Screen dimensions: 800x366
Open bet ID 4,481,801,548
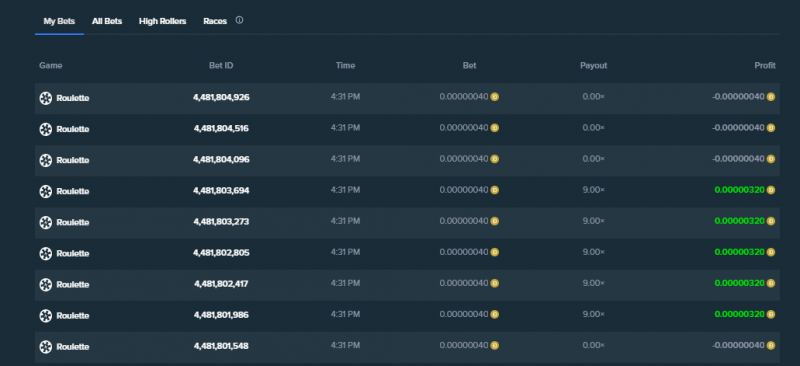click(221, 346)
